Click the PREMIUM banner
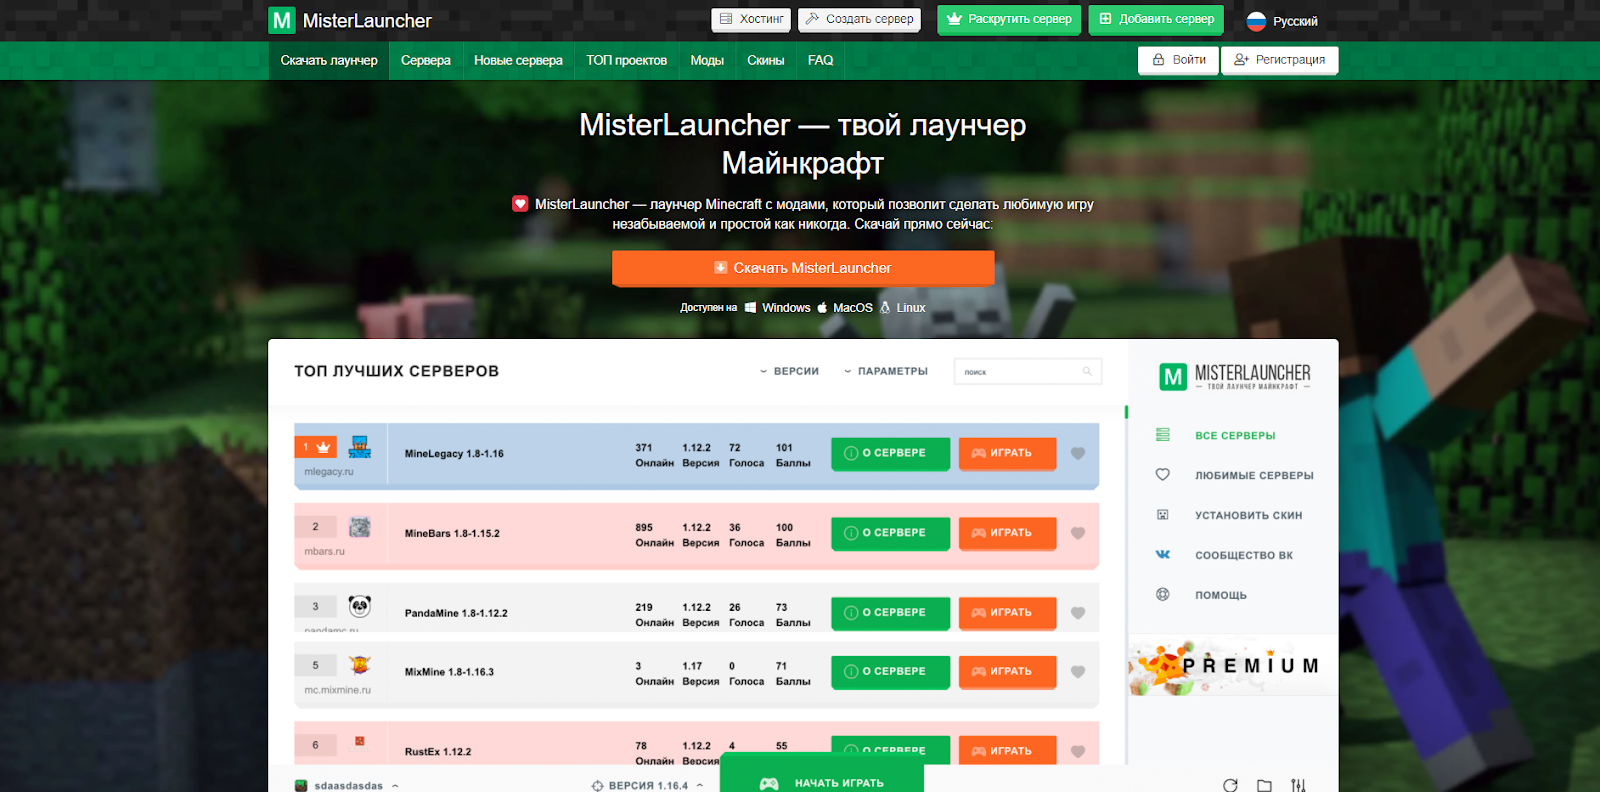 (1233, 666)
